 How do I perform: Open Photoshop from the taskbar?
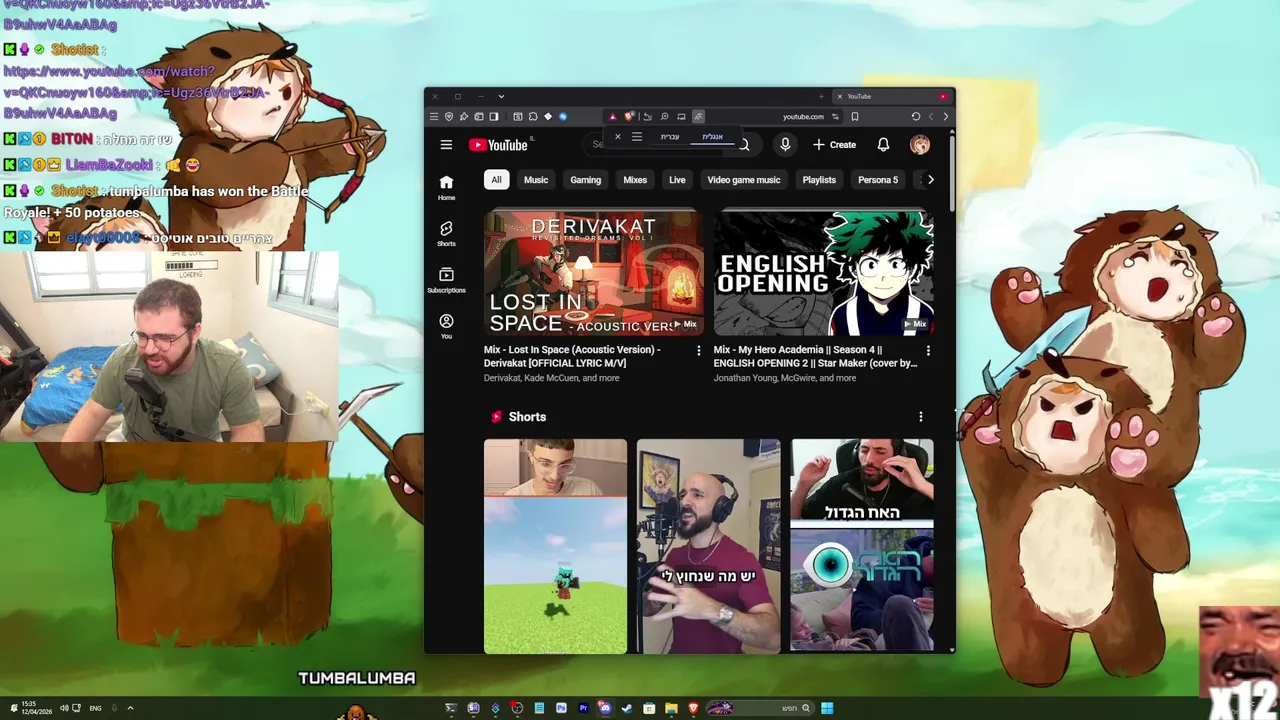coord(561,708)
